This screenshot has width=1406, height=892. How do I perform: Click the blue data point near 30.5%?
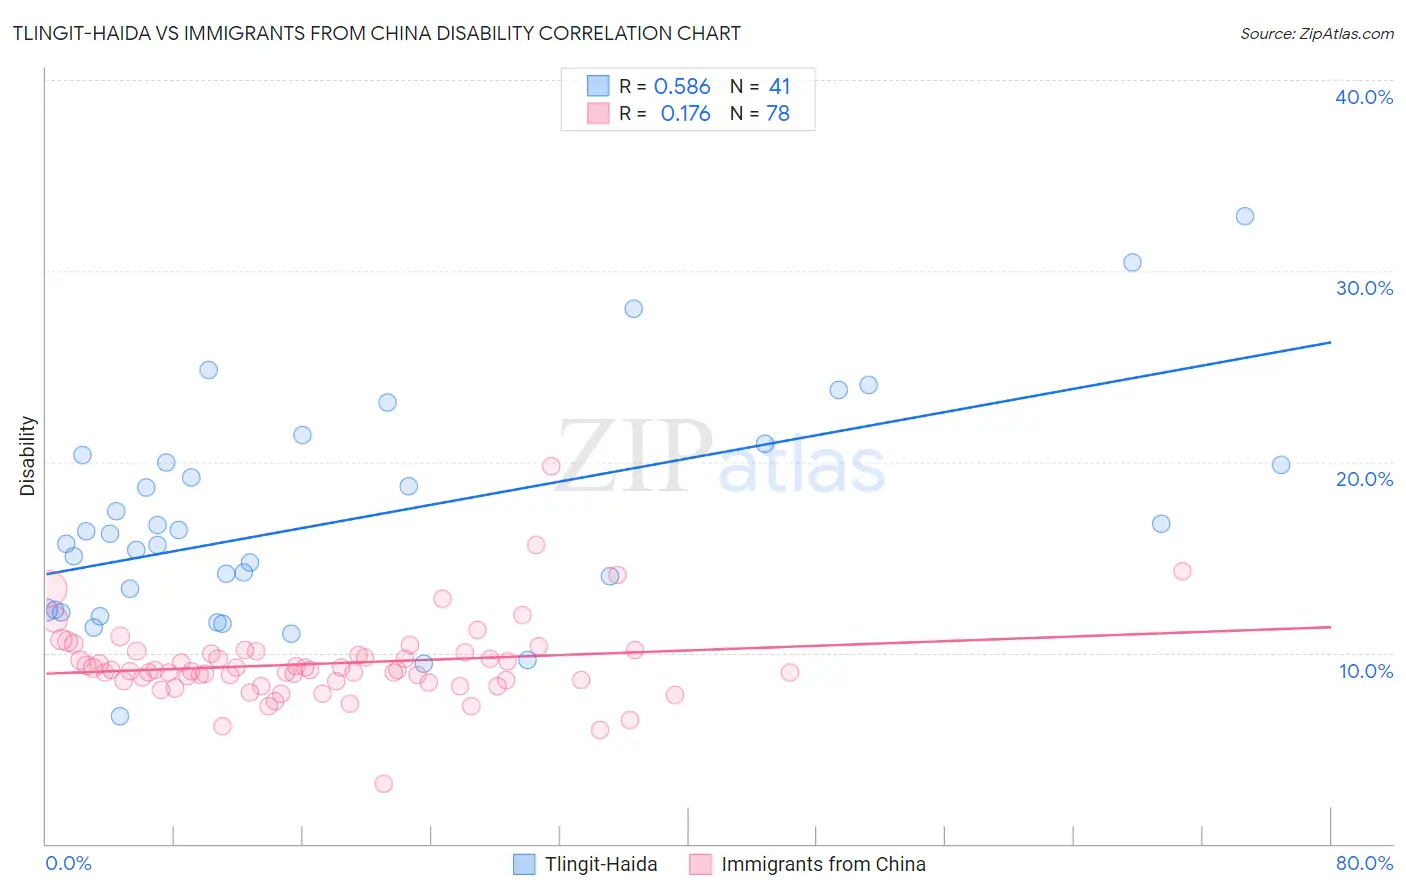coord(1132,262)
